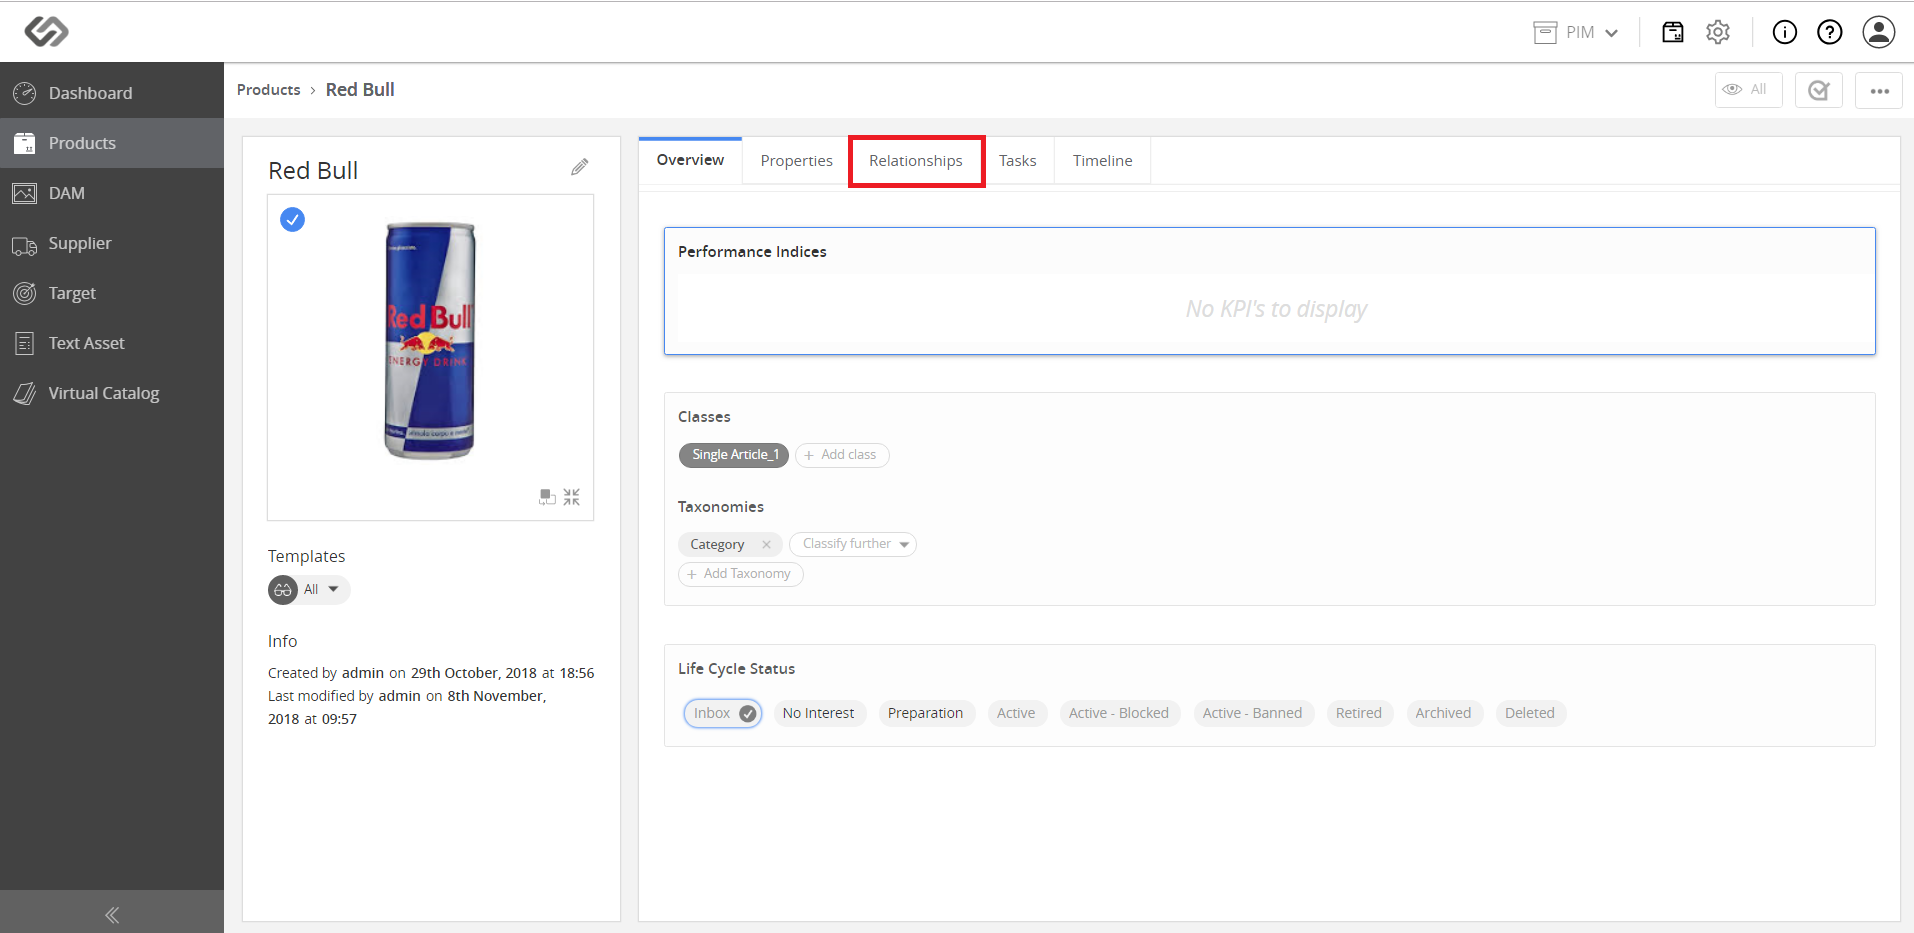Click the Single Article_1 class tag
Viewport: 1914px width, 933px height.
point(734,455)
